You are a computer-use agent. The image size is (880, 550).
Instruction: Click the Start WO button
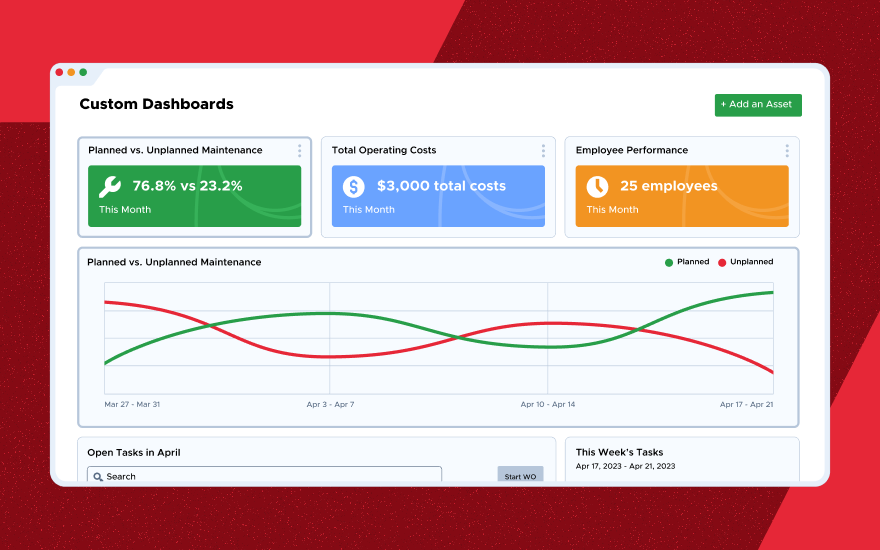pyautogui.click(x=520, y=476)
